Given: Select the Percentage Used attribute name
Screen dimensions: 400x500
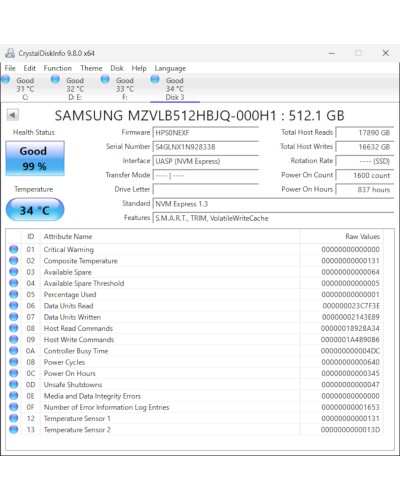Looking at the screenshot, I should point(70,295).
